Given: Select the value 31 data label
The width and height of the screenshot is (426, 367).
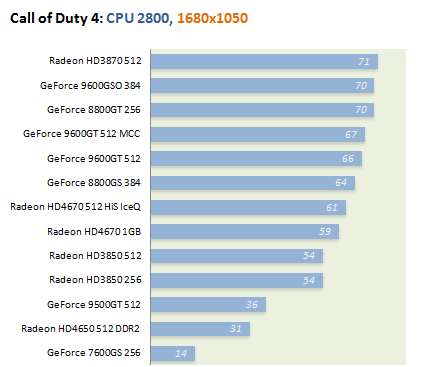Looking at the screenshot, I should click(236, 329).
